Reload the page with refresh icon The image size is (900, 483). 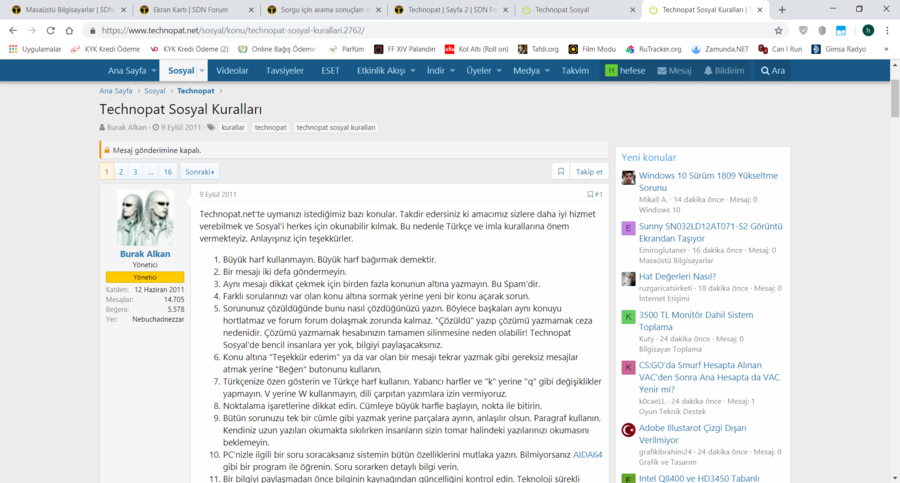pos(51,30)
